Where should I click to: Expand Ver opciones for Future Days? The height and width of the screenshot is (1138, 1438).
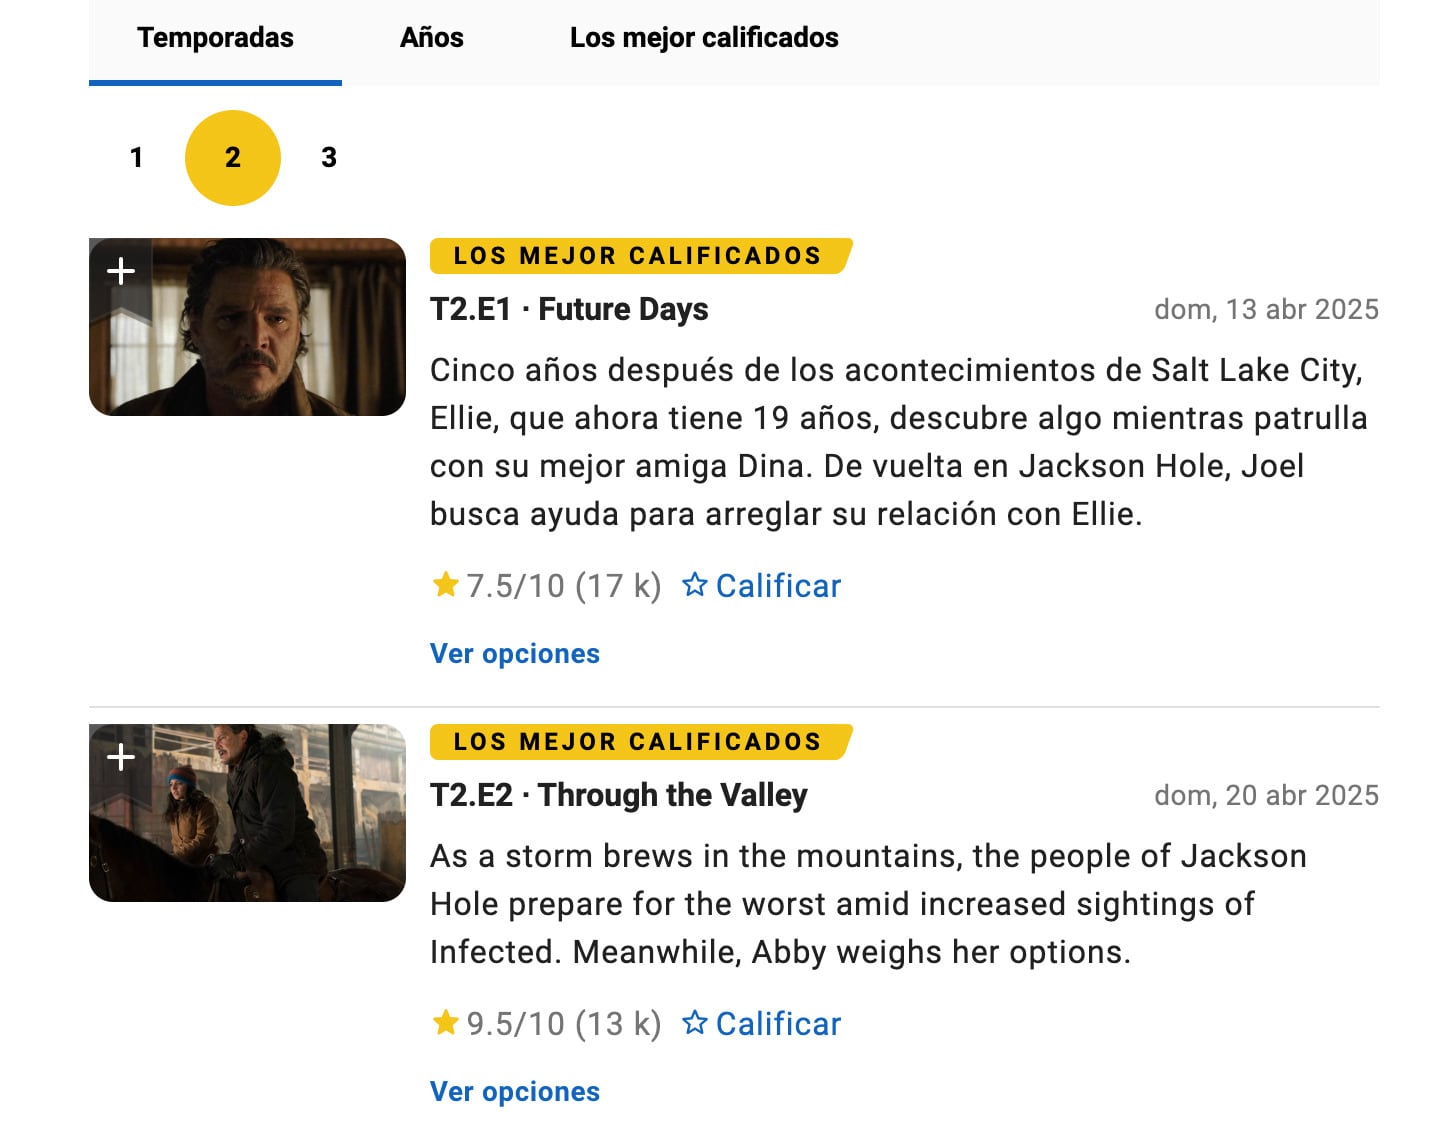(514, 653)
